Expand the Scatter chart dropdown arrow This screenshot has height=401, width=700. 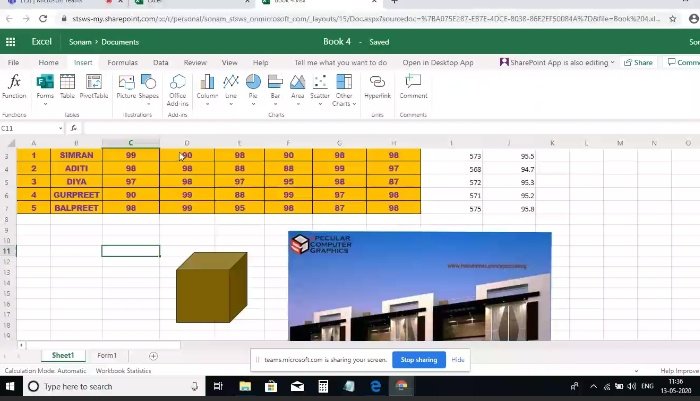click(x=320, y=104)
